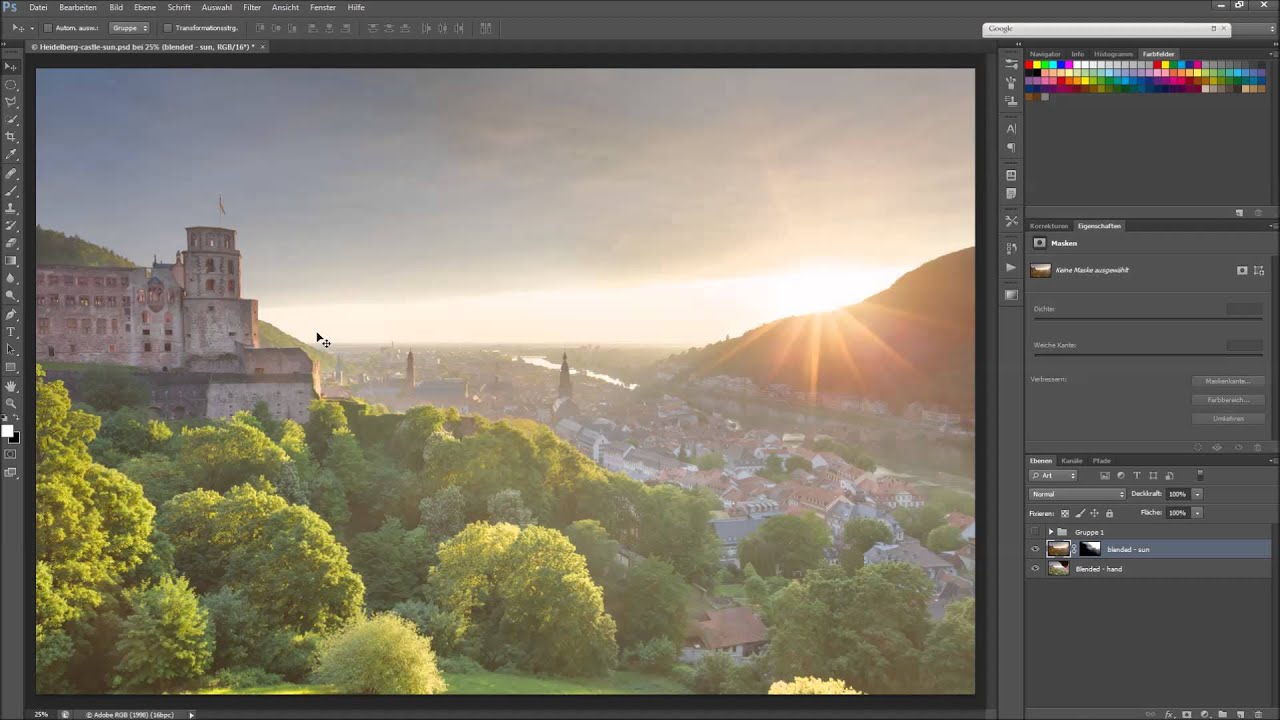This screenshot has height=720, width=1280.
Task: Select the Eraser tool
Action: (x=11, y=243)
